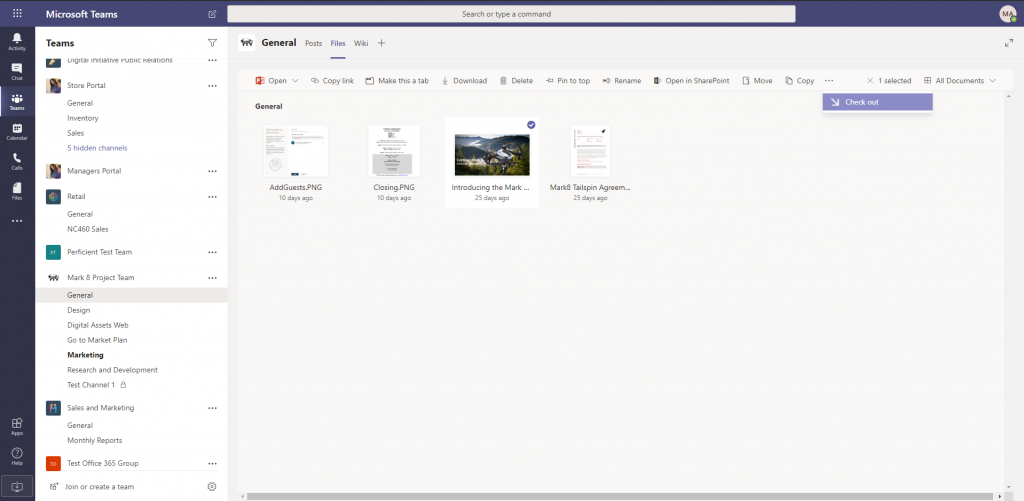Viewport: 1024px width, 501px height.
Task: Open Files from the left rail
Action: click(17, 191)
